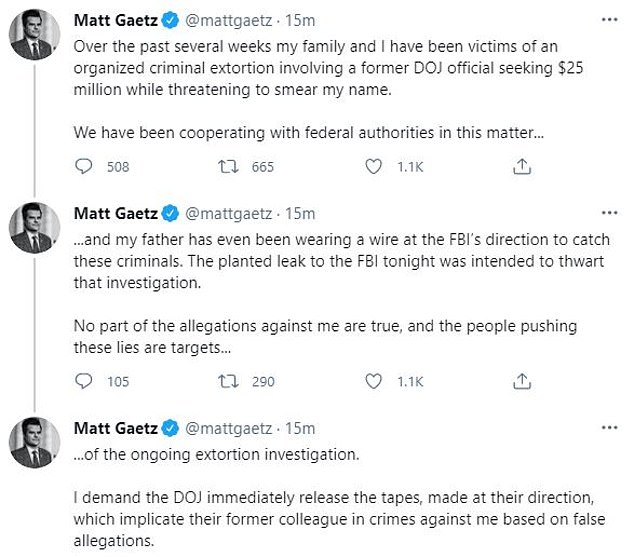634x557 pixels.
Task: Share the second tweet about the FBI wire
Action: click(x=520, y=380)
